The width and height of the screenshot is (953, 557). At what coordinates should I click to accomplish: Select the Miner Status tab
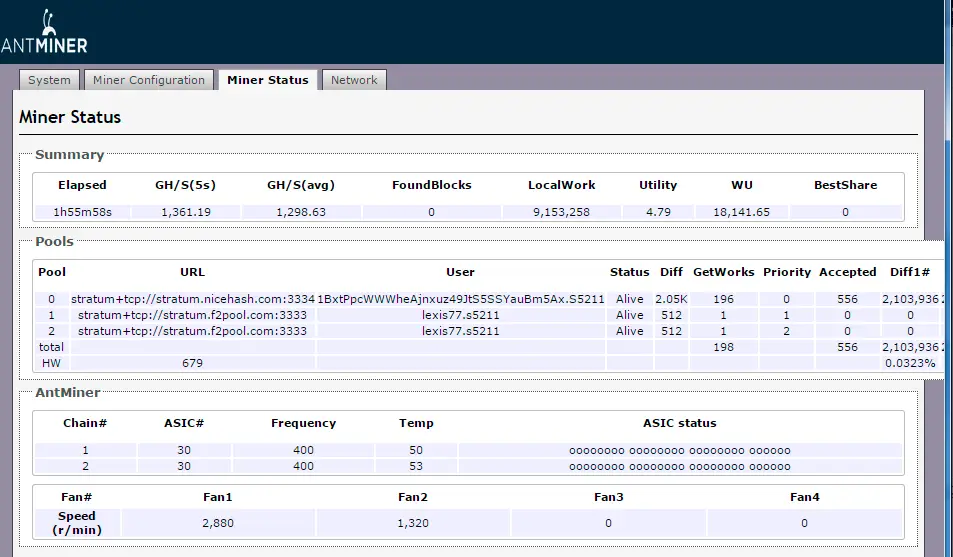point(267,80)
